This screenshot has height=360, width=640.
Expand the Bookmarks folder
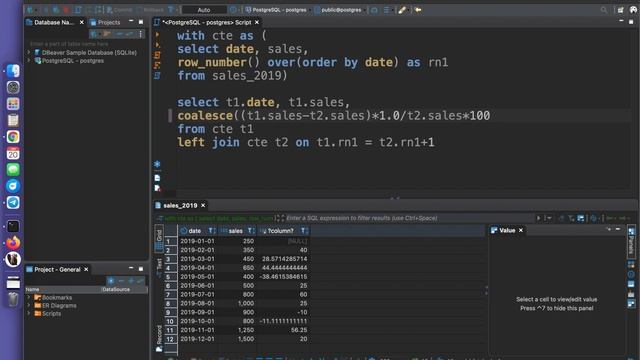tap(29, 298)
